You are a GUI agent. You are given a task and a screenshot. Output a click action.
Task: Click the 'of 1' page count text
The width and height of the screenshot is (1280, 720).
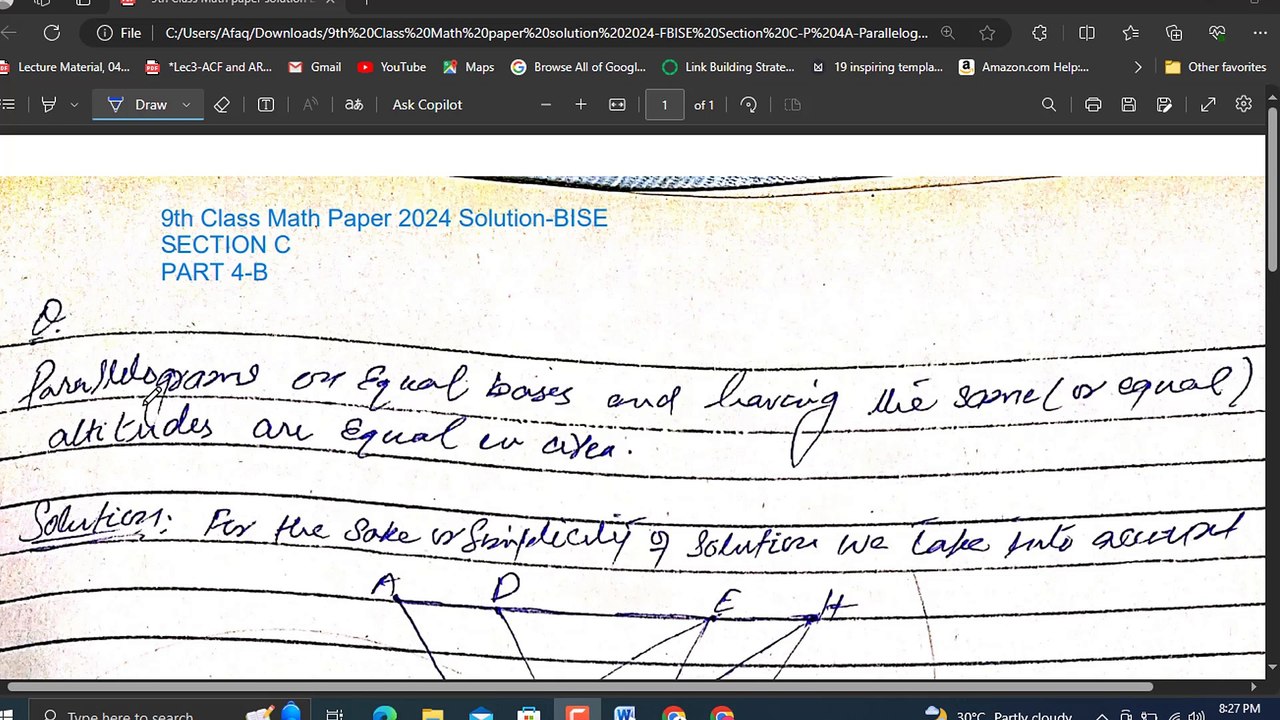(704, 104)
